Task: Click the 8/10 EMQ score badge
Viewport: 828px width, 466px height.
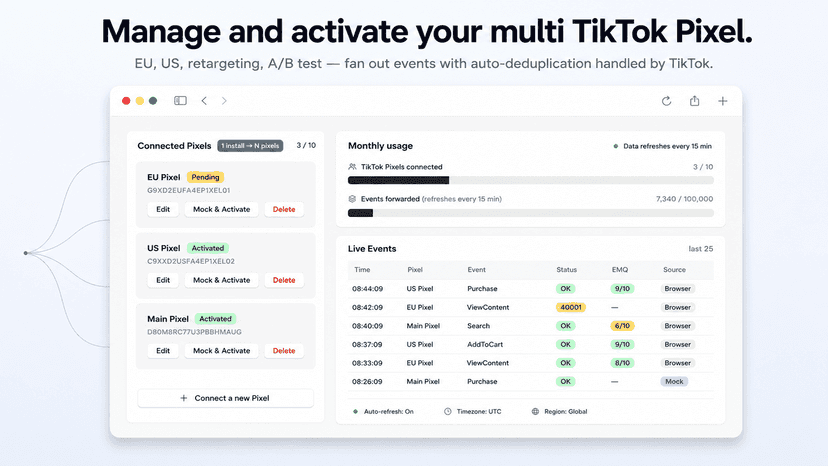Action: 622,363
